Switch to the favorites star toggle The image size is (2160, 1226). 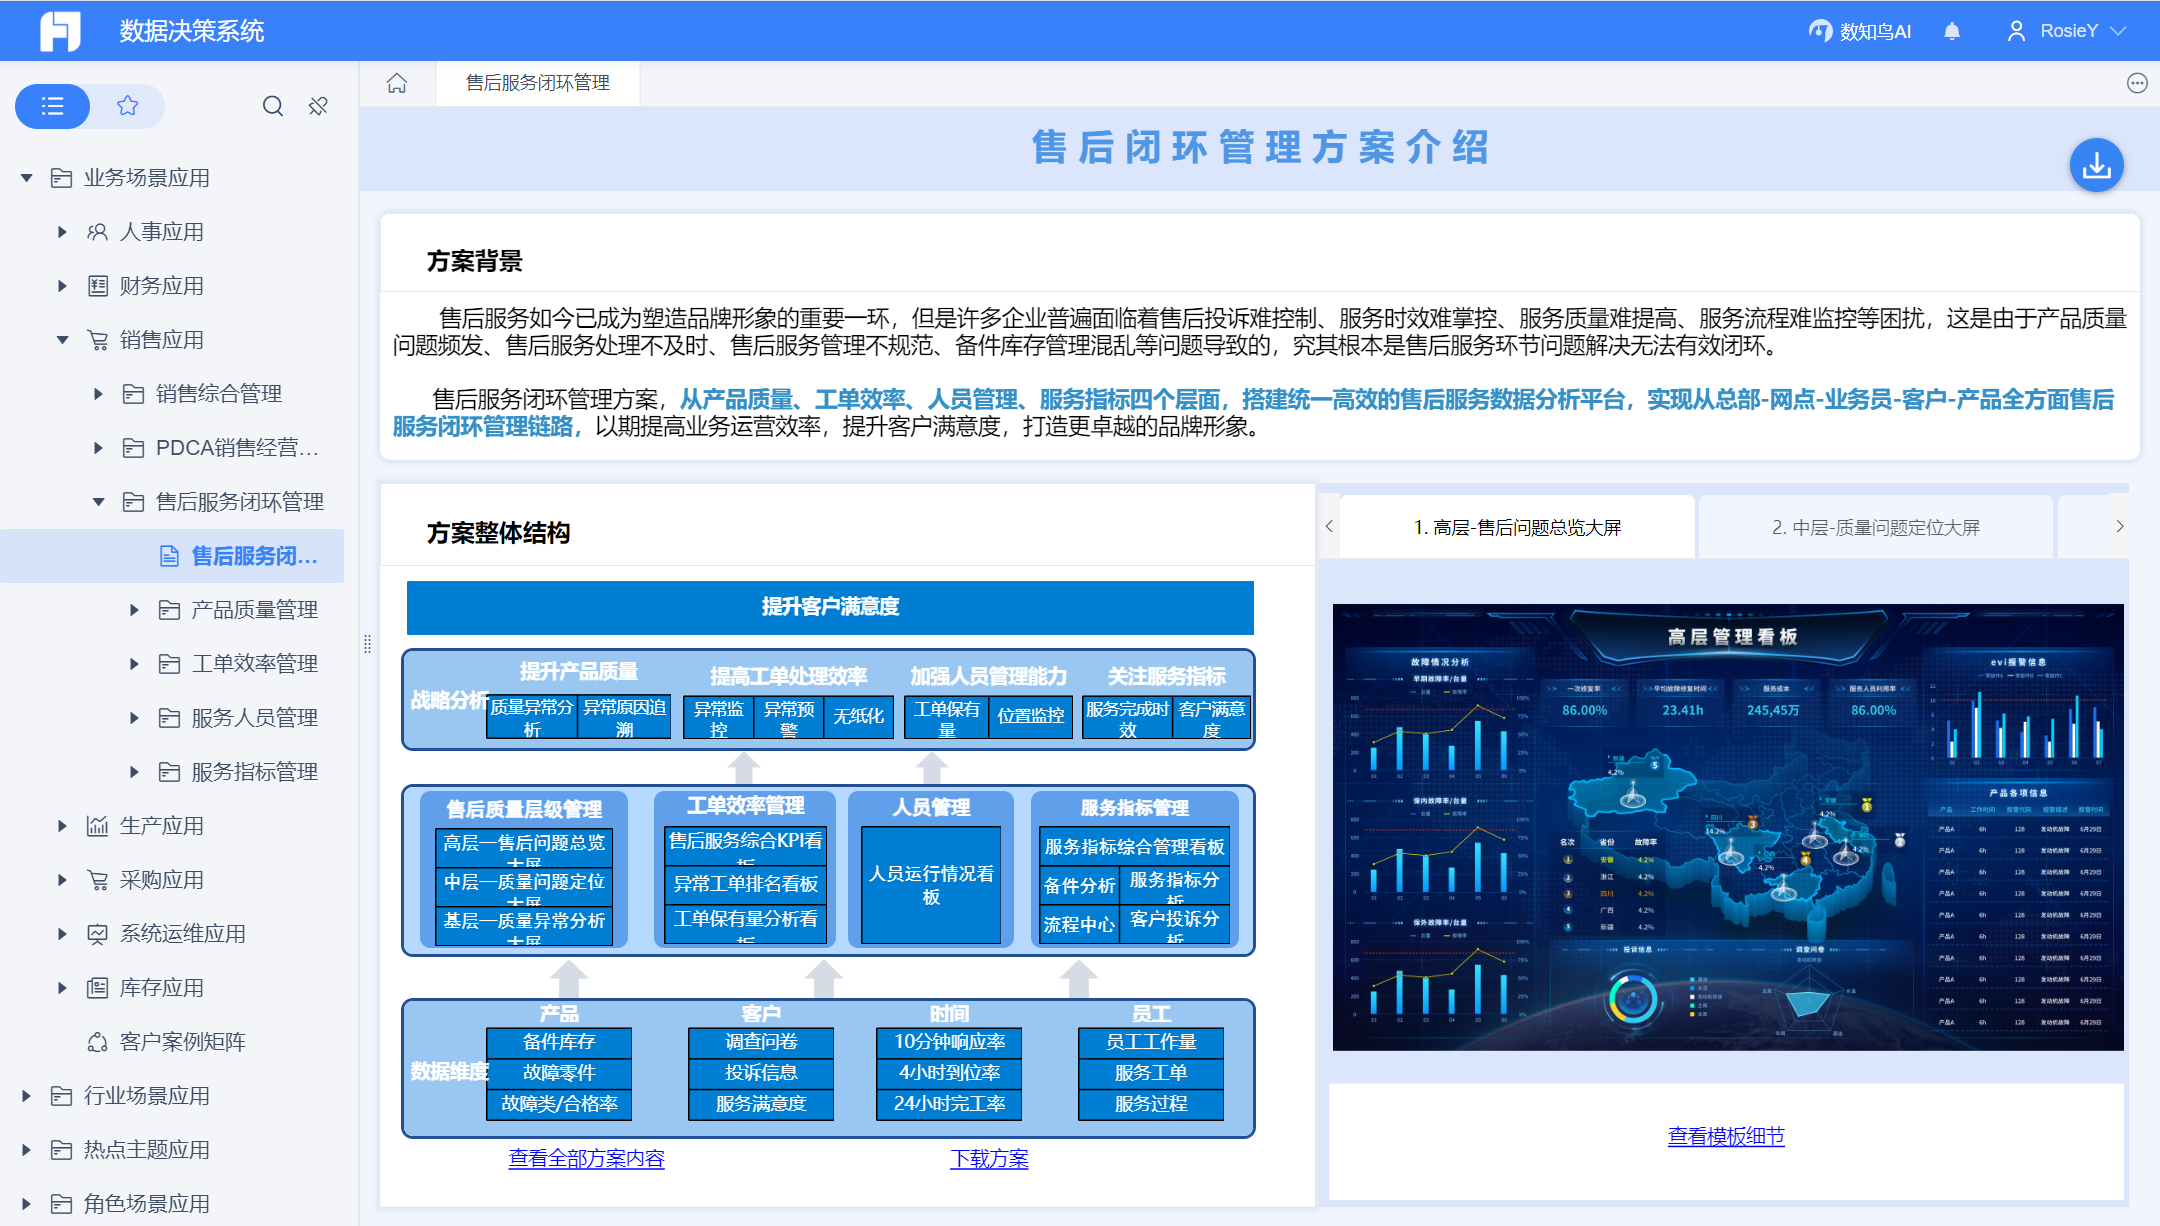click(127, 106)
